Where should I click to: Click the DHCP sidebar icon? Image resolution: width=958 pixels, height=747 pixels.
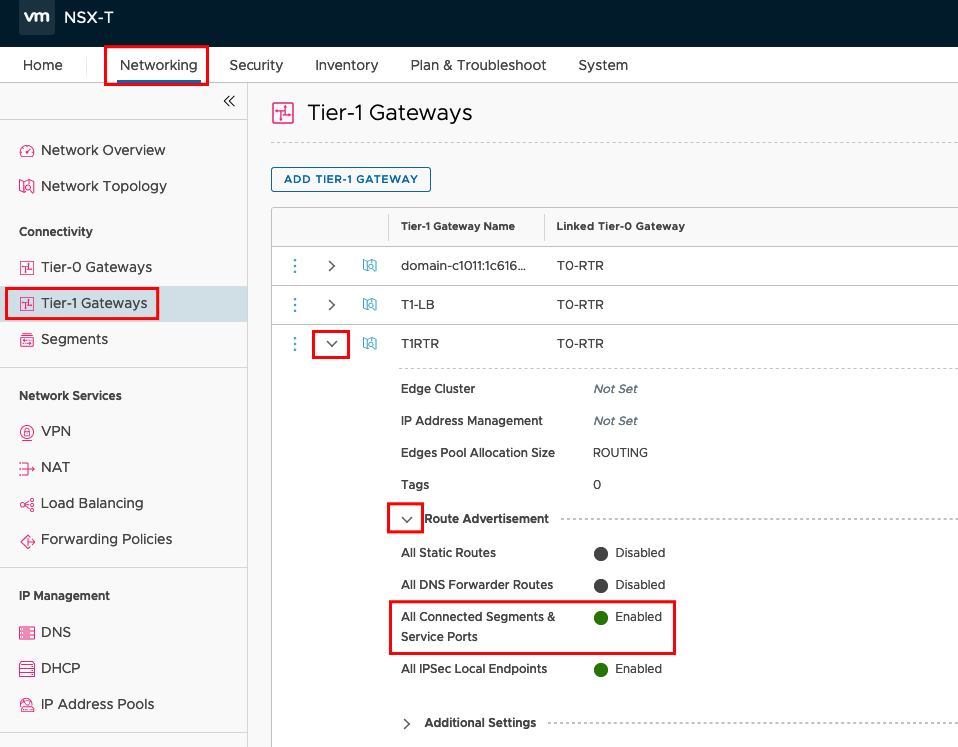[x=27, y=669]
